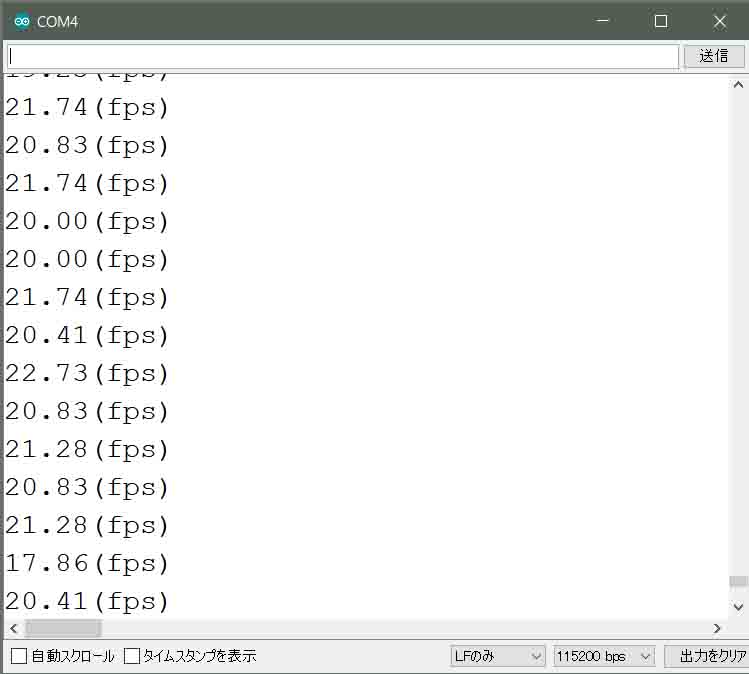Enable the 自動スクロール checkbox
Viewport: 749px width, 674px height.
(x=19, y=656)
